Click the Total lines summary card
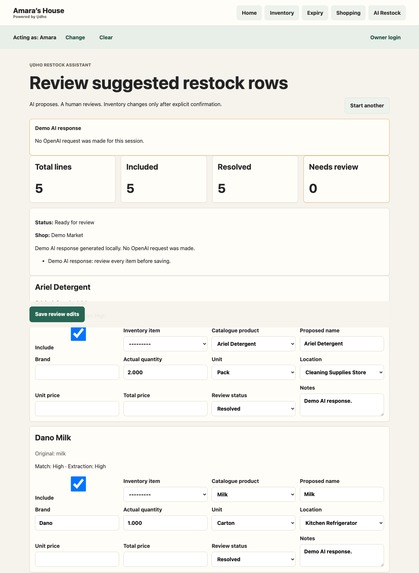The width and height of the screenshot is (419, 573). [72, 179]
